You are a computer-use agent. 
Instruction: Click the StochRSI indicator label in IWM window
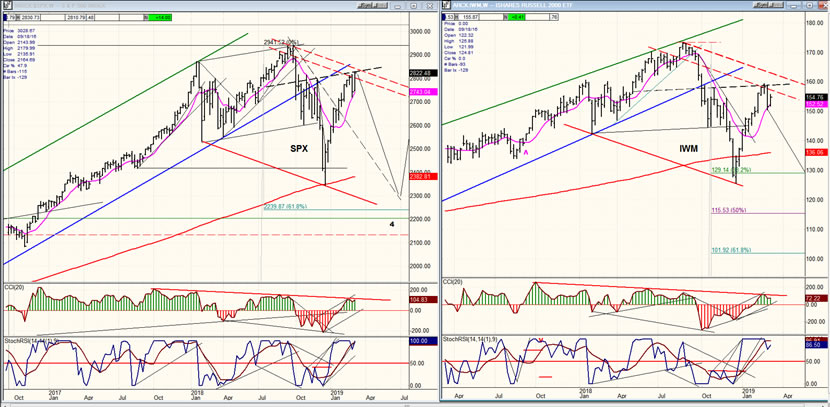pos(470,339)
